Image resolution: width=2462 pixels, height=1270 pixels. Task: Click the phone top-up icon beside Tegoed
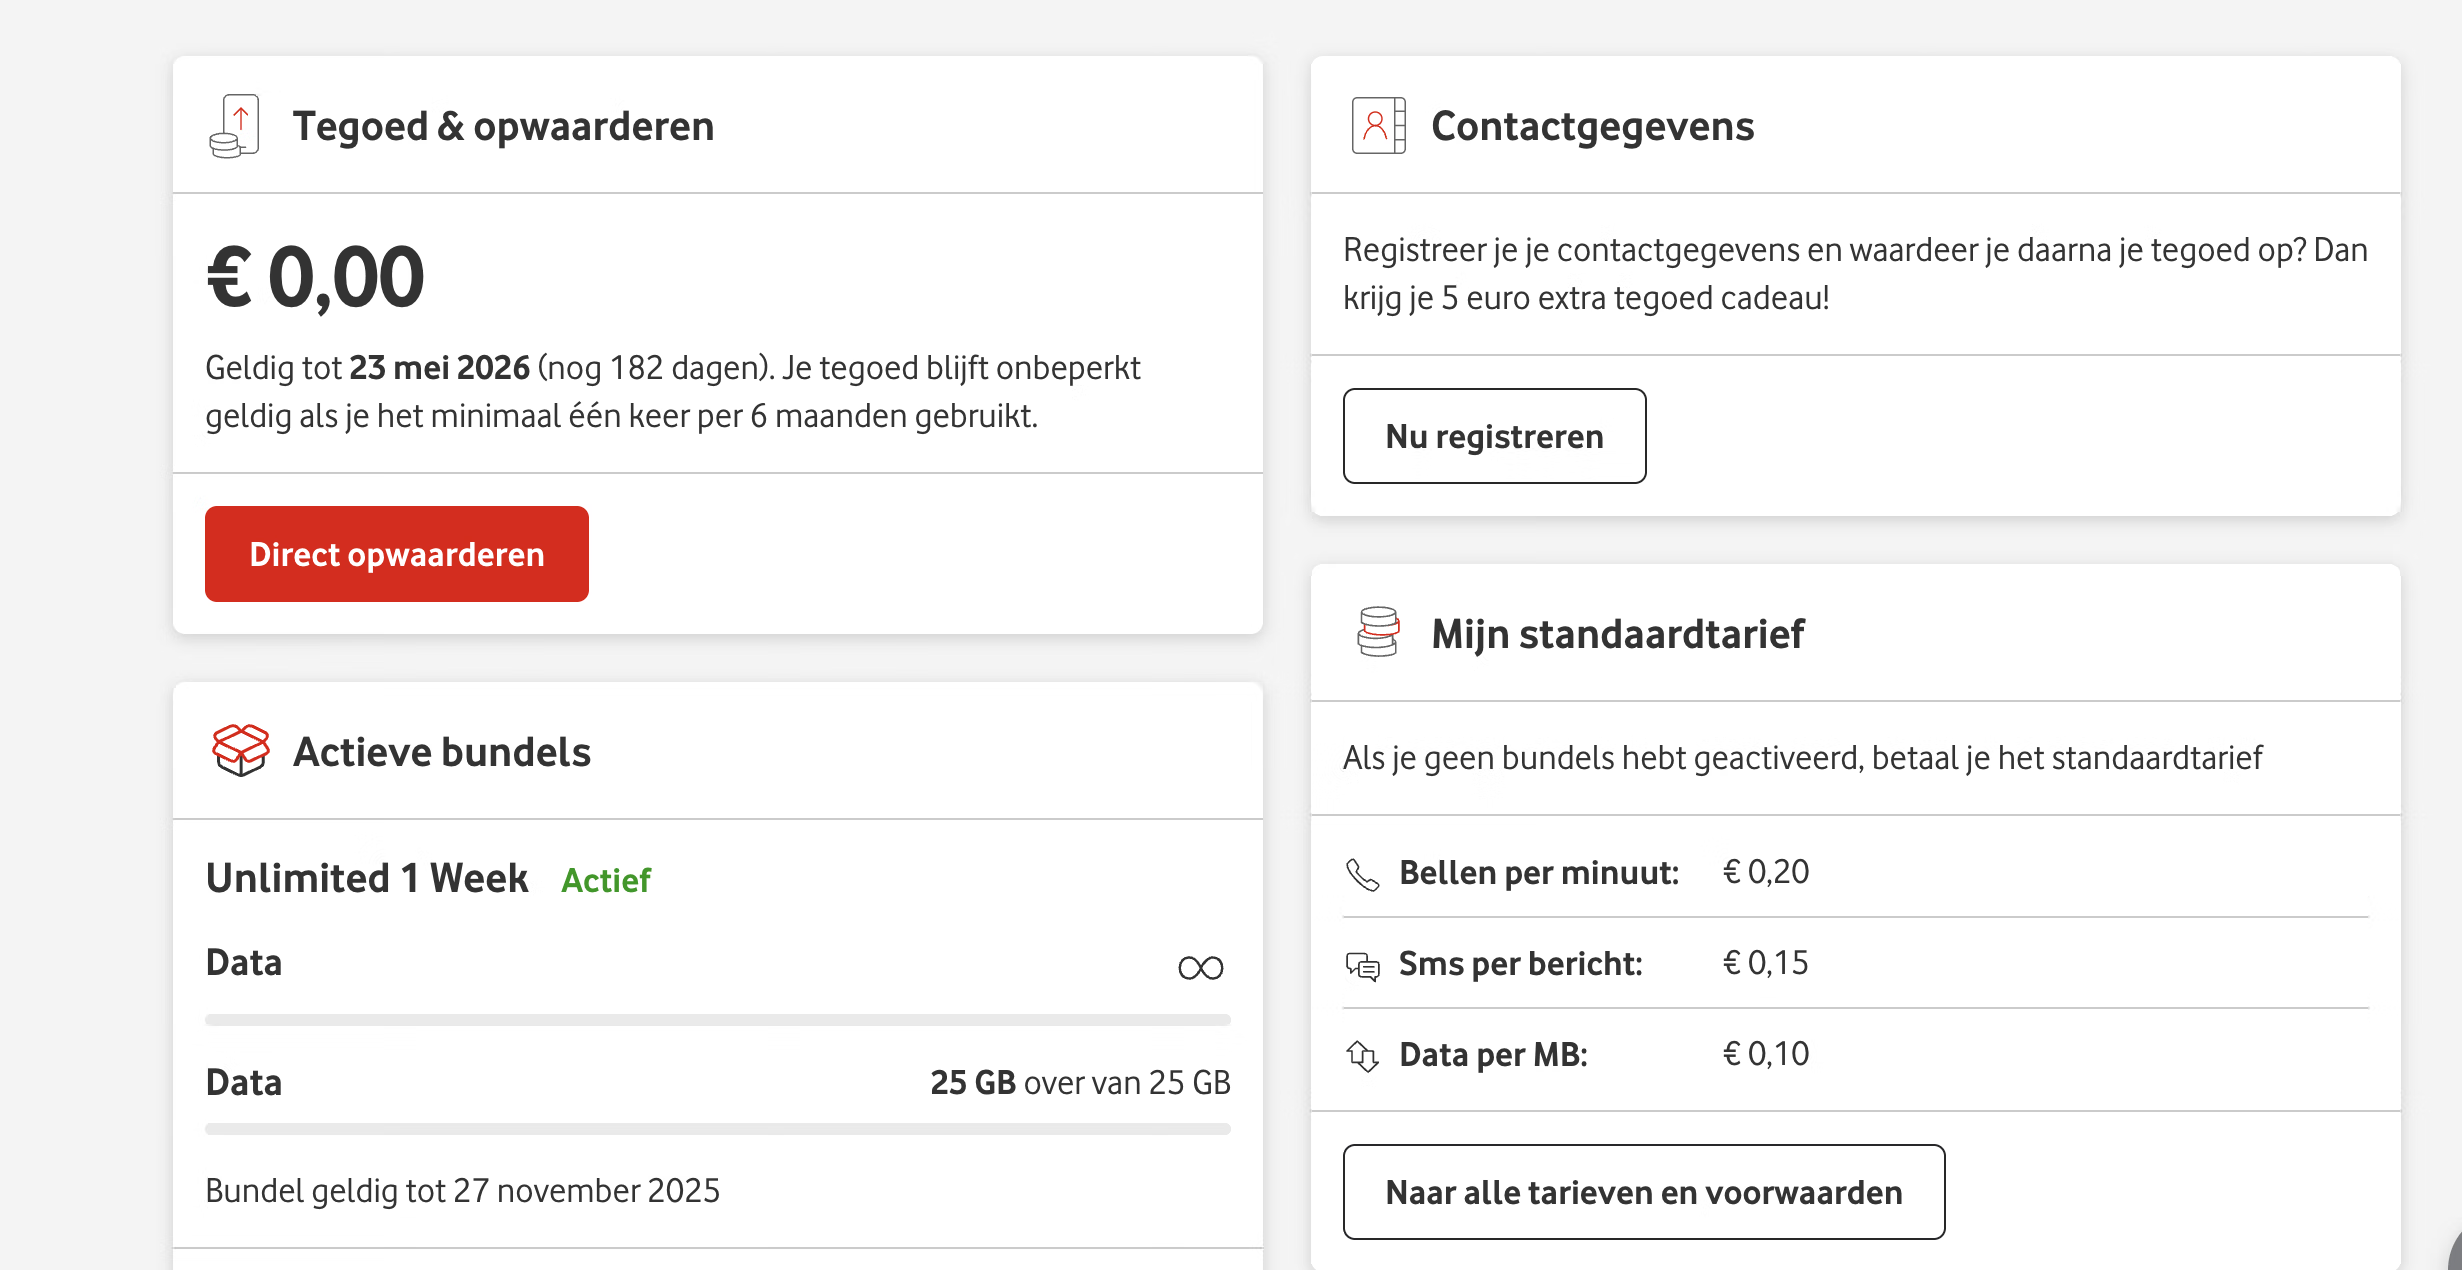pos(236,126)
